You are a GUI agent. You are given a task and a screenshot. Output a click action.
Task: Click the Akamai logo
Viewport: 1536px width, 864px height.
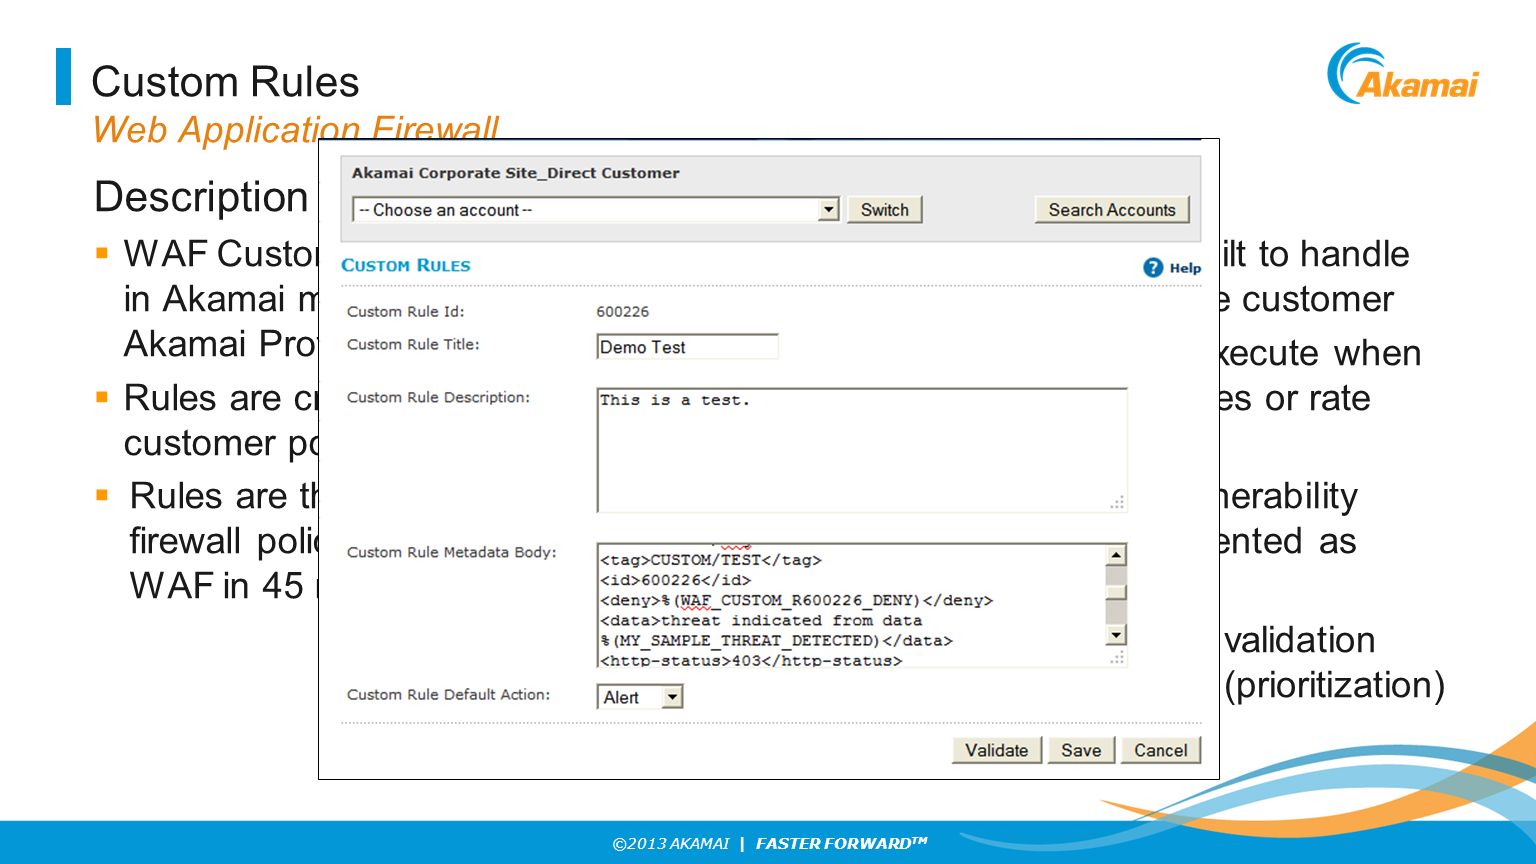click(1403, 74)
